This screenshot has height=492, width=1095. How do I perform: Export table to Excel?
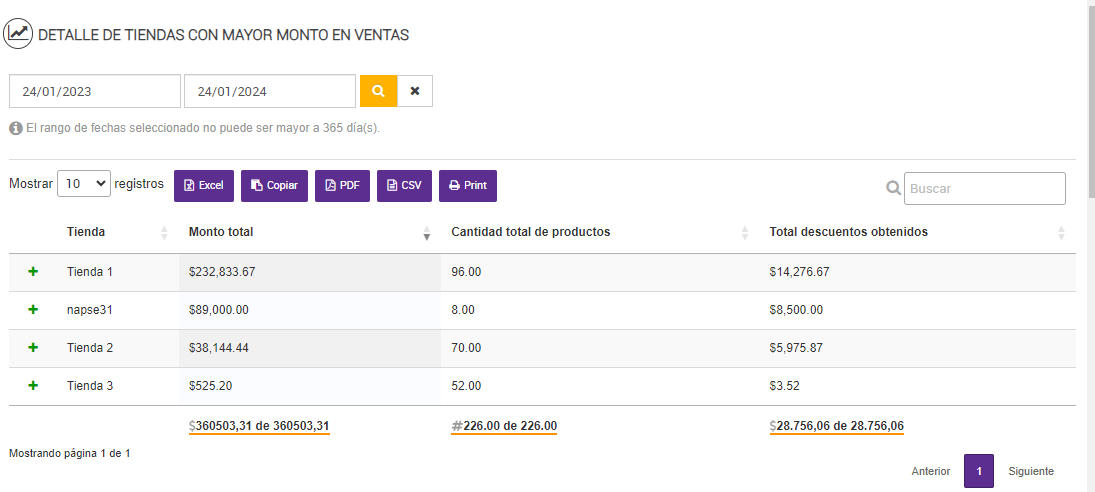click(204, 185)
